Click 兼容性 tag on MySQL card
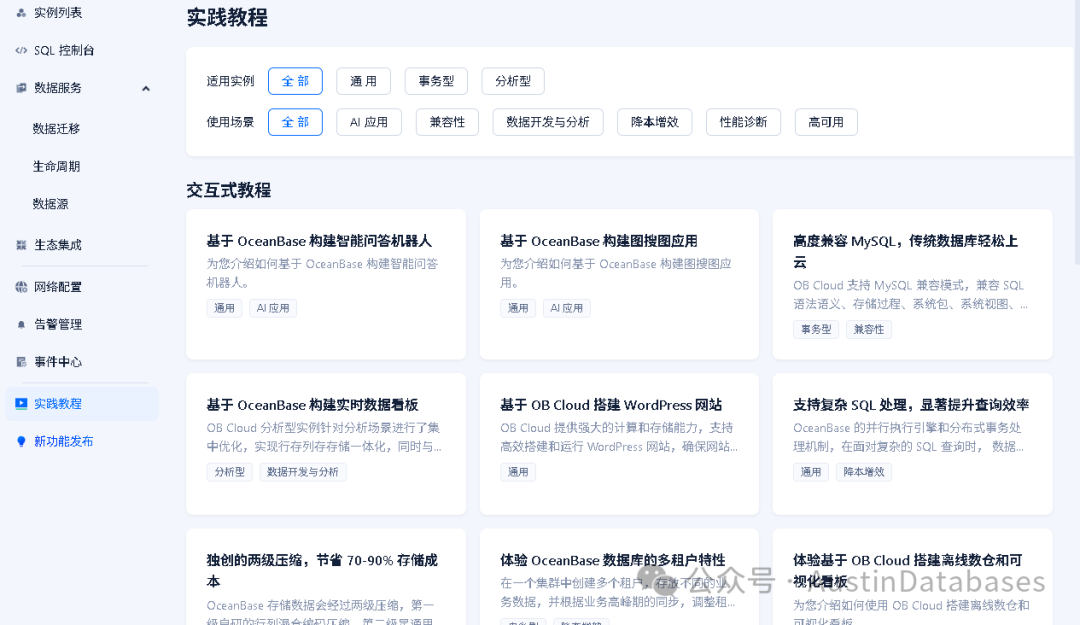The image size is (1080, 625). click(869, 329)
